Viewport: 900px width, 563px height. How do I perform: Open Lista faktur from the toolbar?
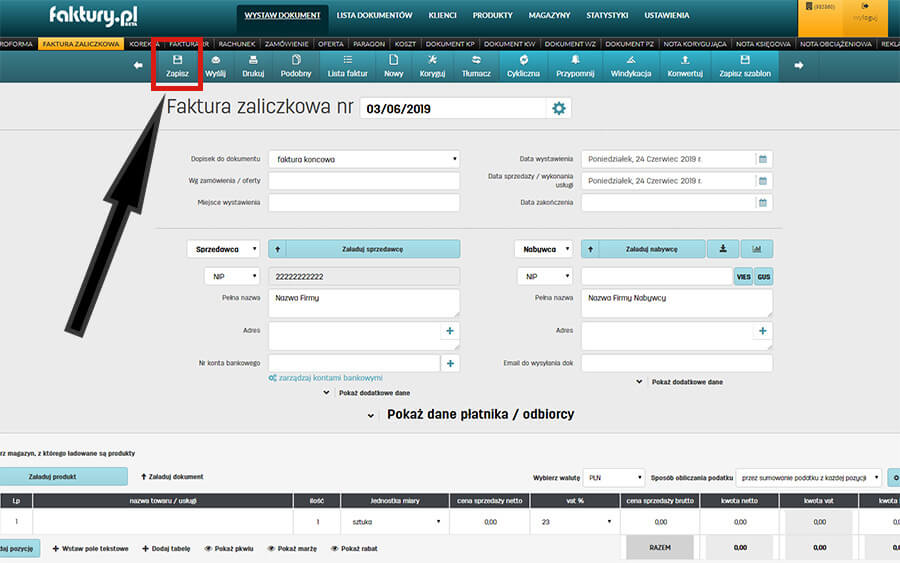tap(347, 66)
